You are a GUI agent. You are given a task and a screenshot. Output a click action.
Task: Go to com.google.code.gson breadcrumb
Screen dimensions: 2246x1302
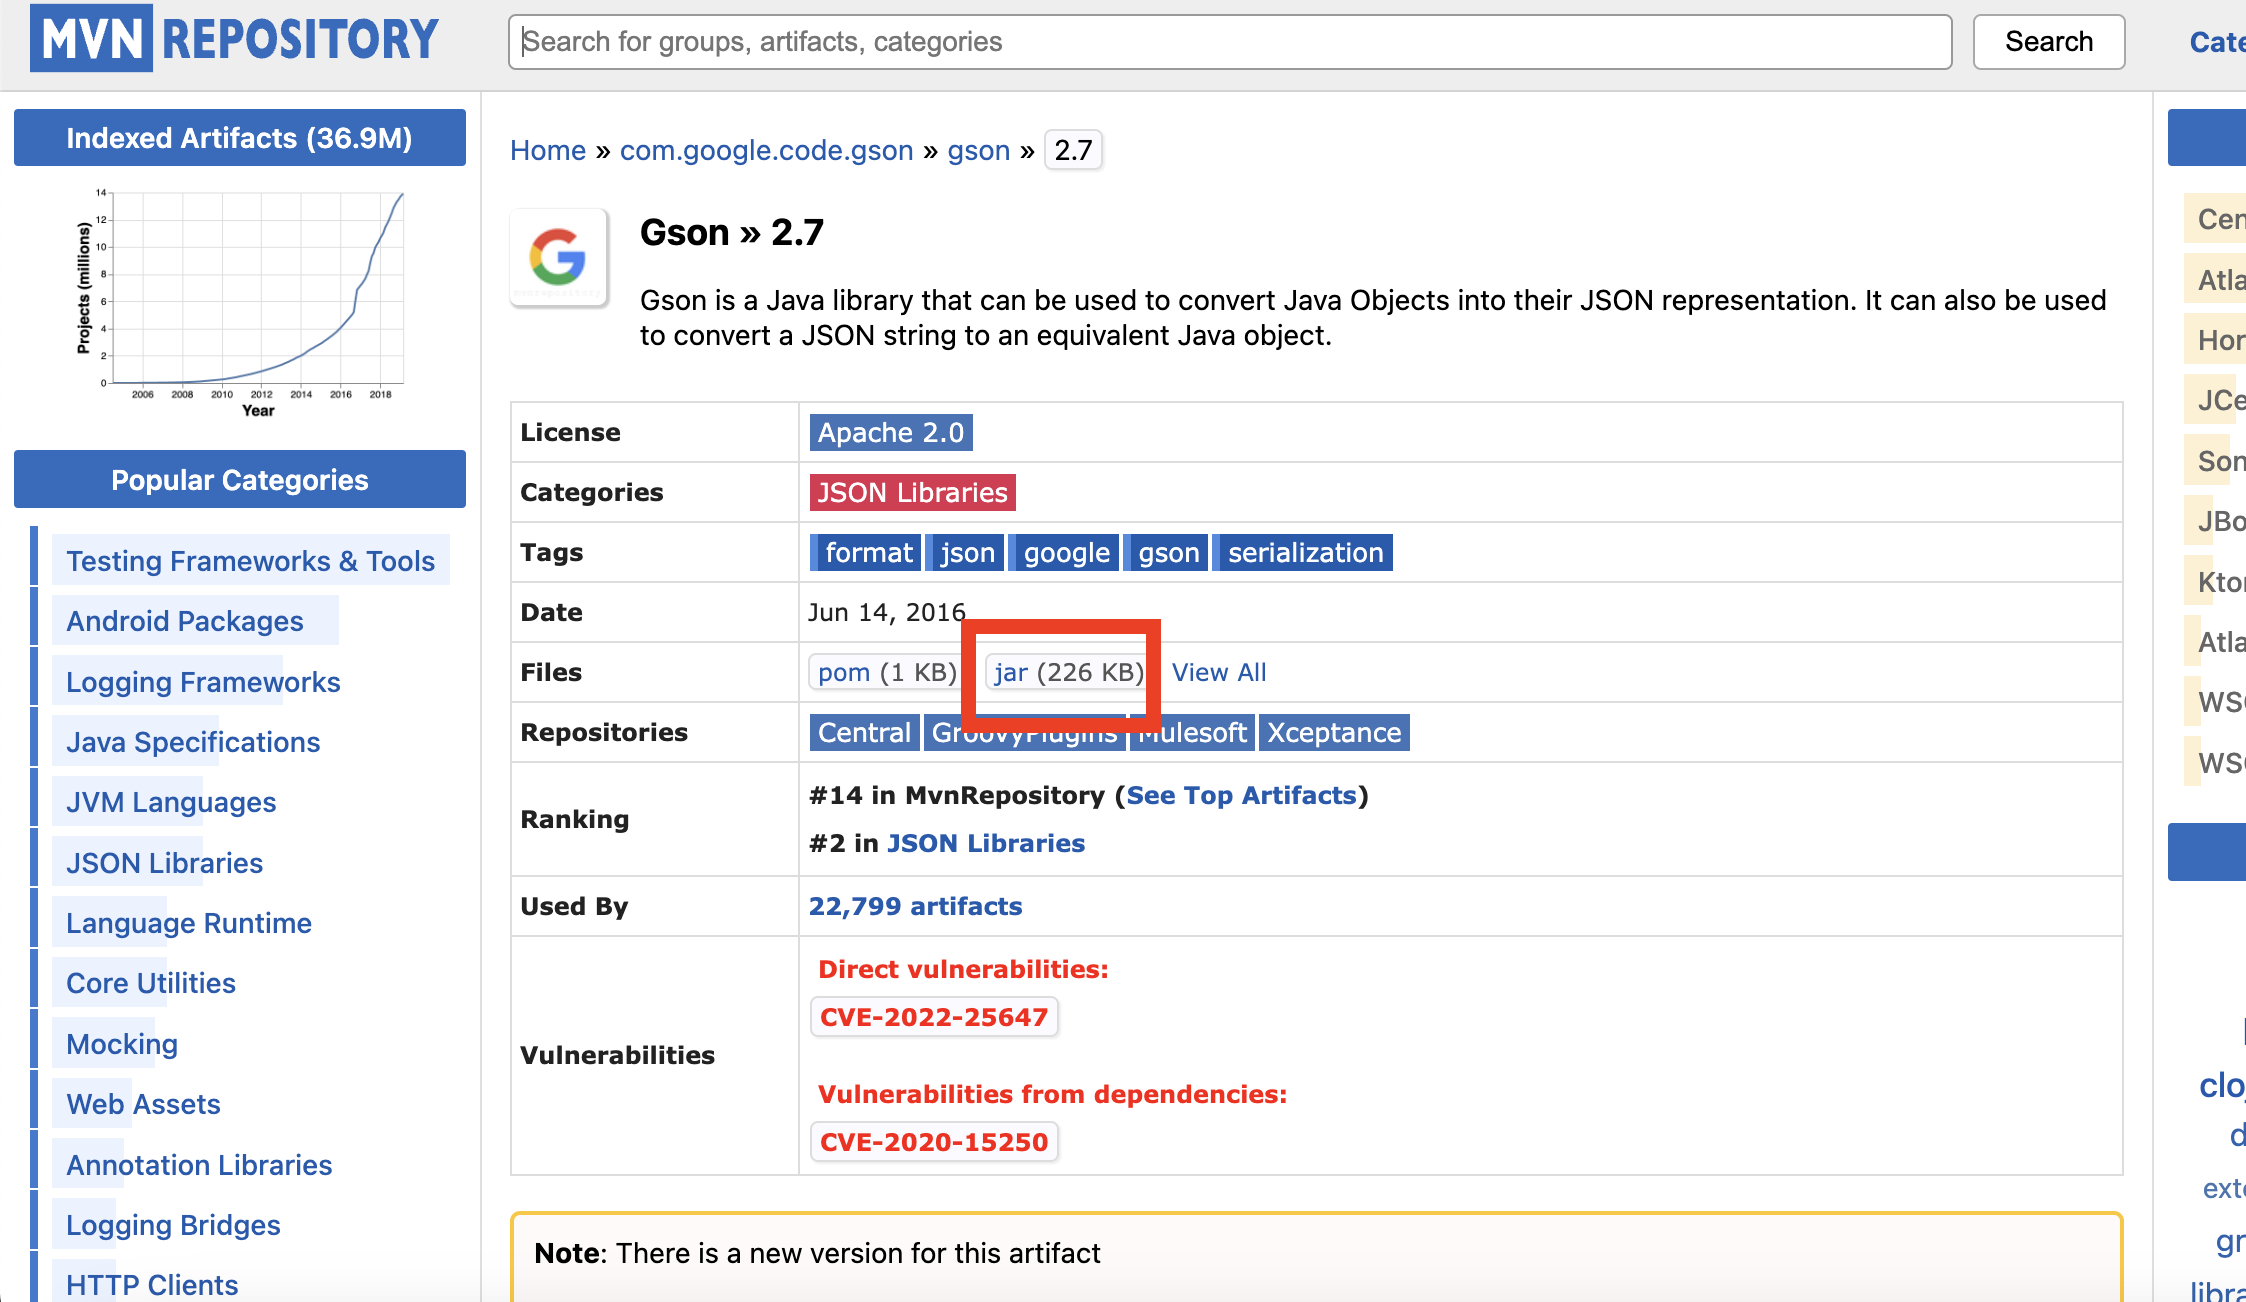(x=766, y=150)
